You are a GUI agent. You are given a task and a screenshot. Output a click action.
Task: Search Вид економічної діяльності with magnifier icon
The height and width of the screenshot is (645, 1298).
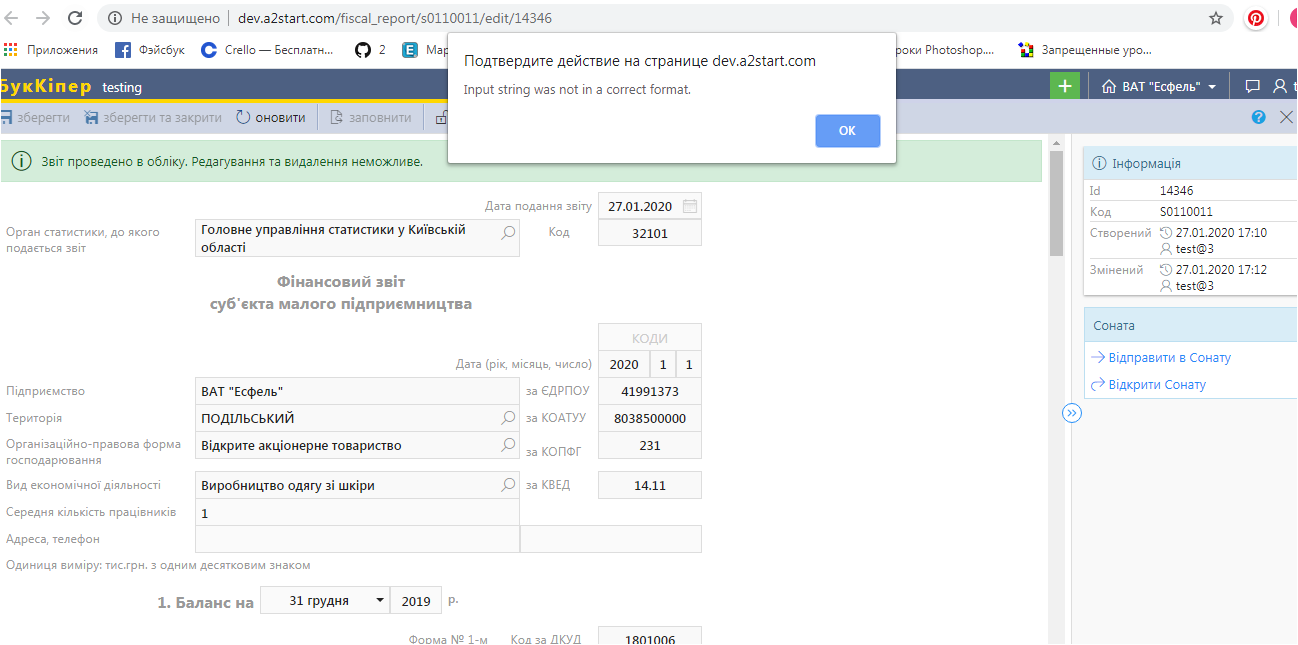(x=508, y=484)
